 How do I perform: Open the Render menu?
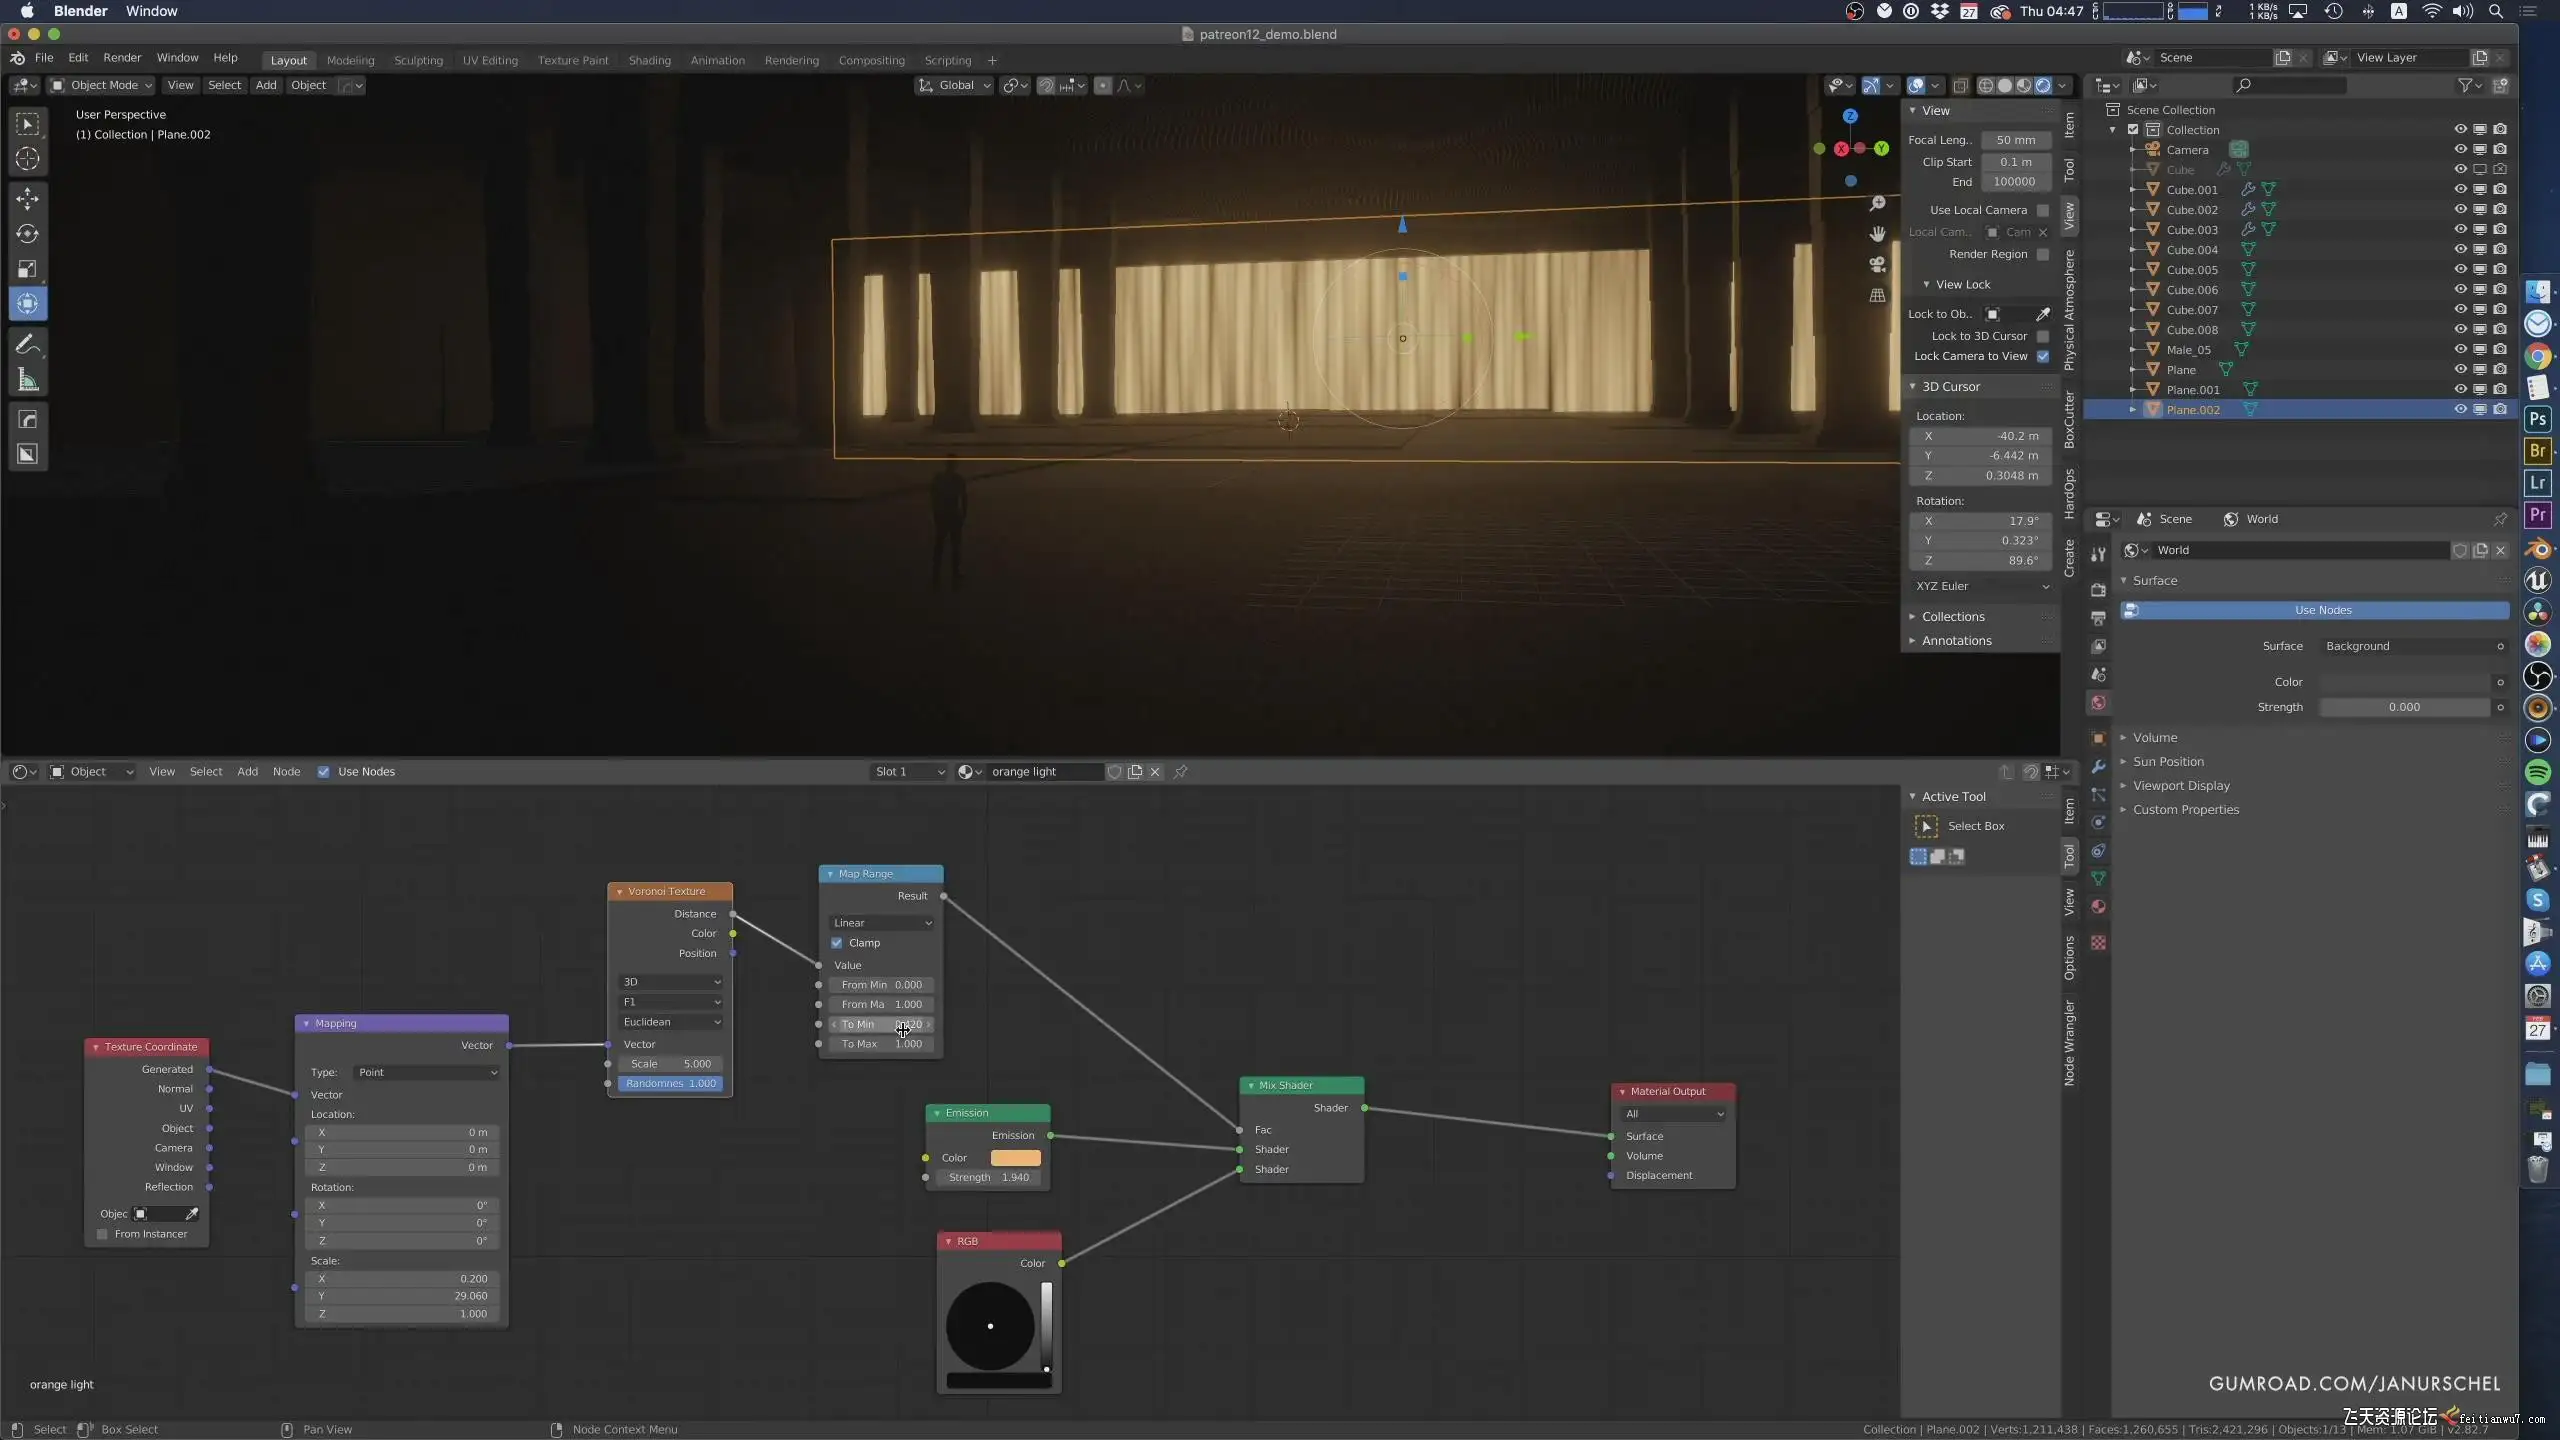(122, 58)
